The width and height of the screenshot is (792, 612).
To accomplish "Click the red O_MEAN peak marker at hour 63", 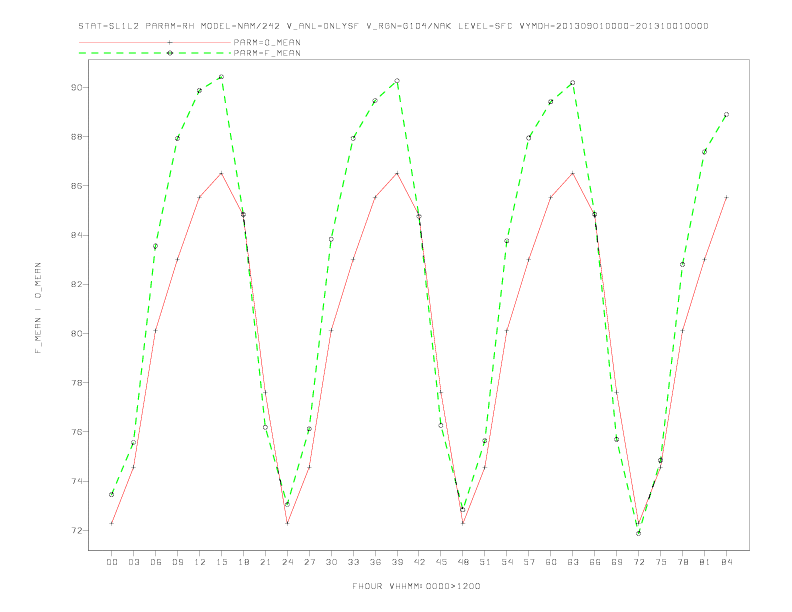I will [x=573, y=173].
